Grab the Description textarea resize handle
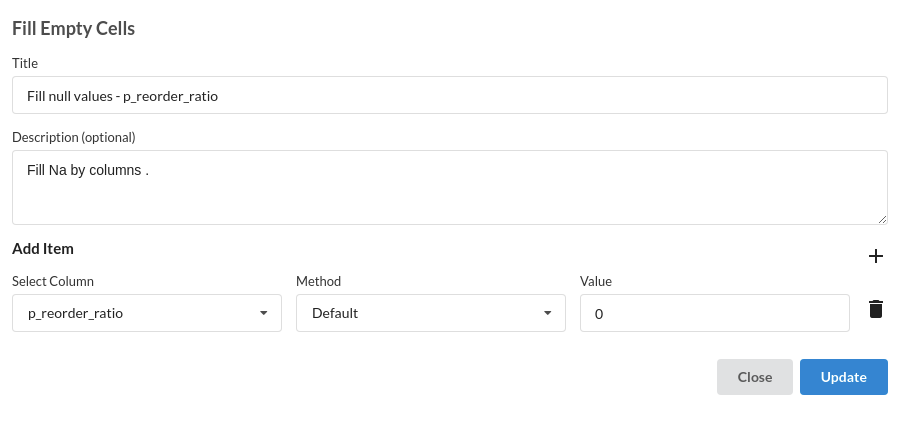 click(882, 219)
